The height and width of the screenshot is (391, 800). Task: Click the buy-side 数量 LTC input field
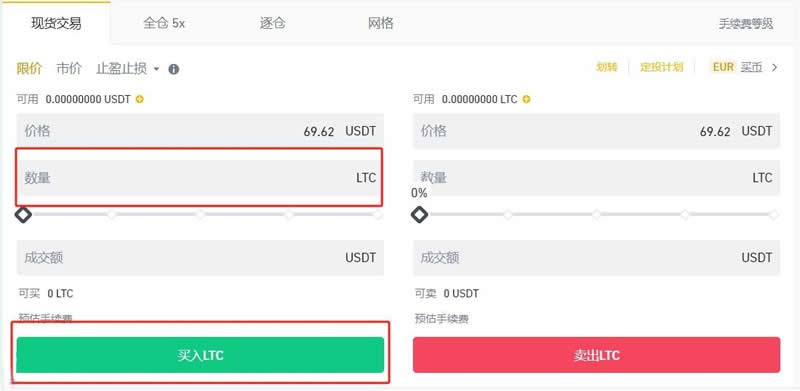[200, 178]
